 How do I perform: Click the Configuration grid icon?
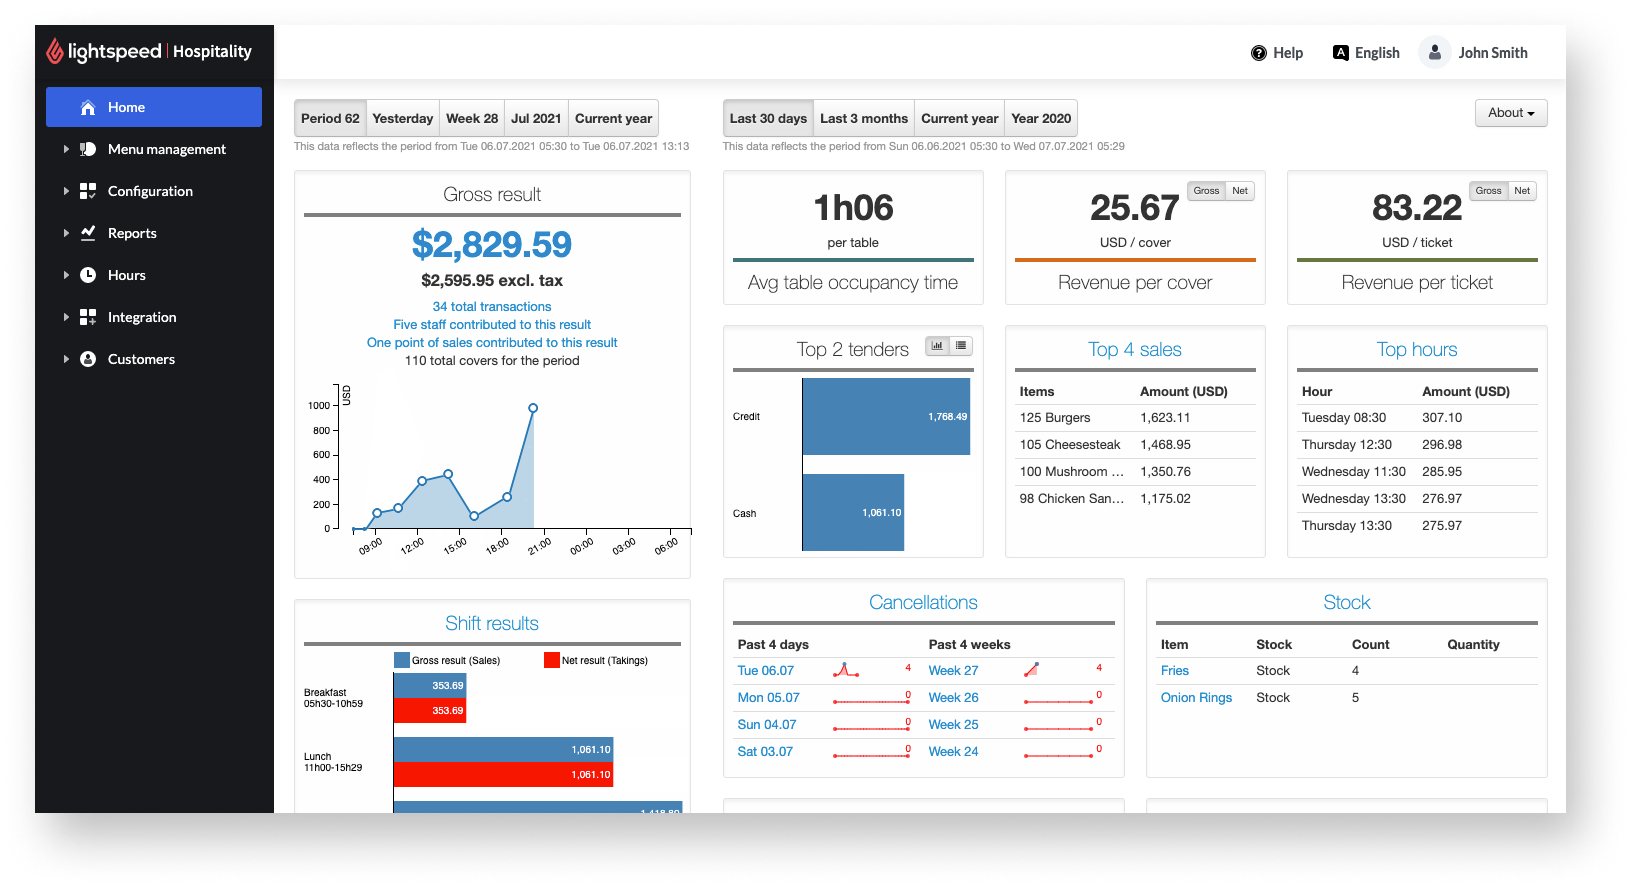88,191
